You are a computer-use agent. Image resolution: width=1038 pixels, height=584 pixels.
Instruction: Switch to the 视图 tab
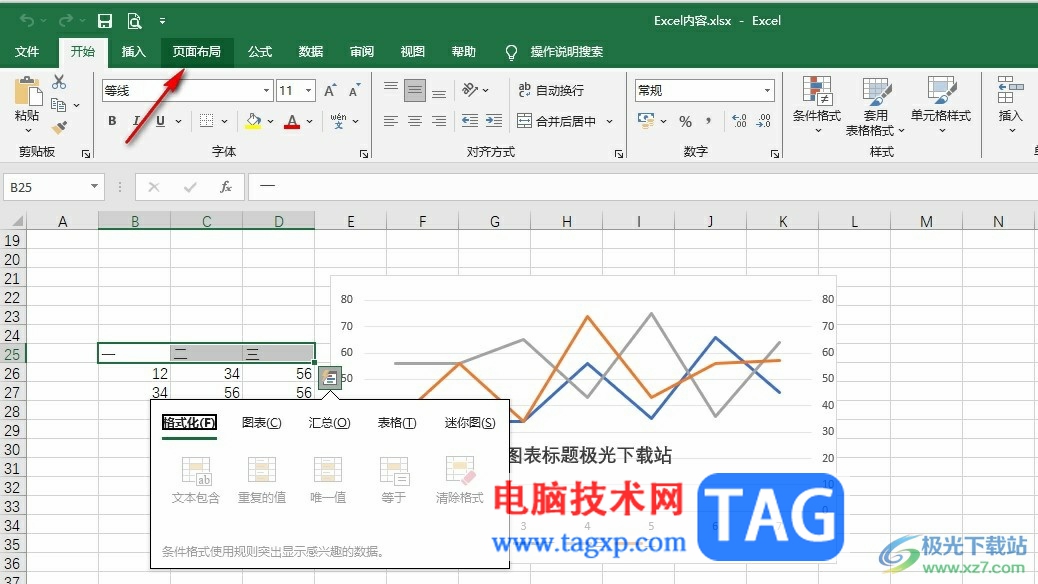[412, 52]
